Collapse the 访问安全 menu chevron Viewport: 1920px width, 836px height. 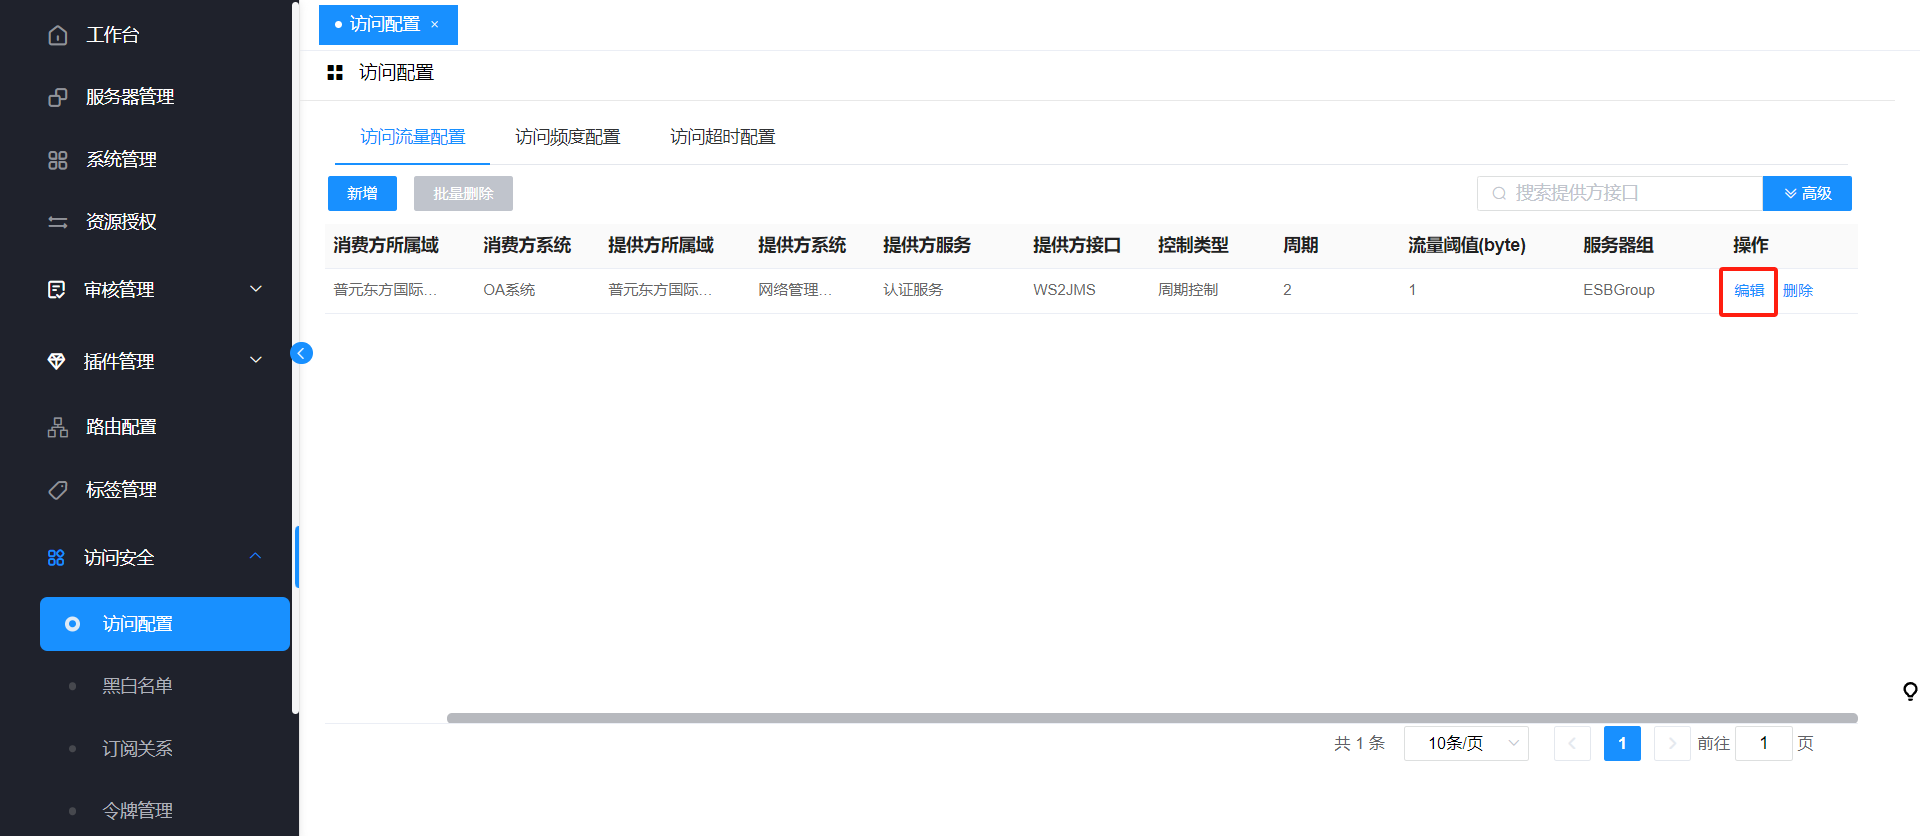point(256,556)
